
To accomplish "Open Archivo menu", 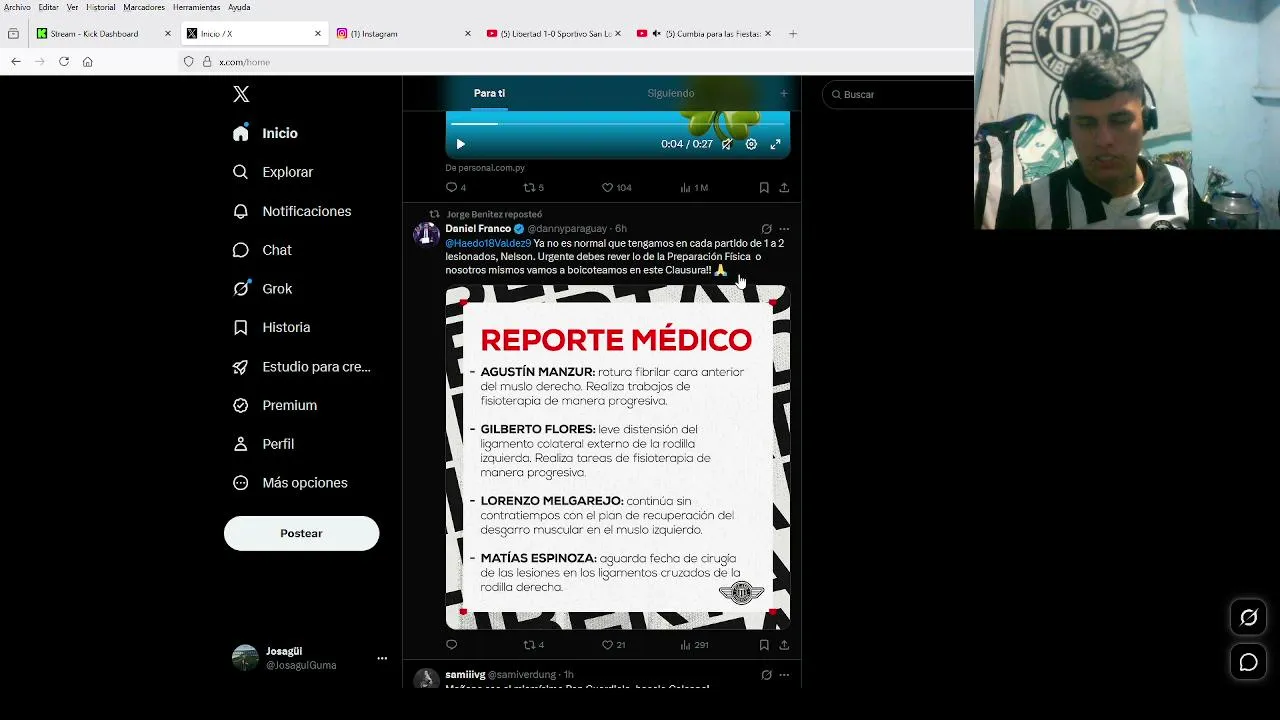I will (x=17, y=7).
